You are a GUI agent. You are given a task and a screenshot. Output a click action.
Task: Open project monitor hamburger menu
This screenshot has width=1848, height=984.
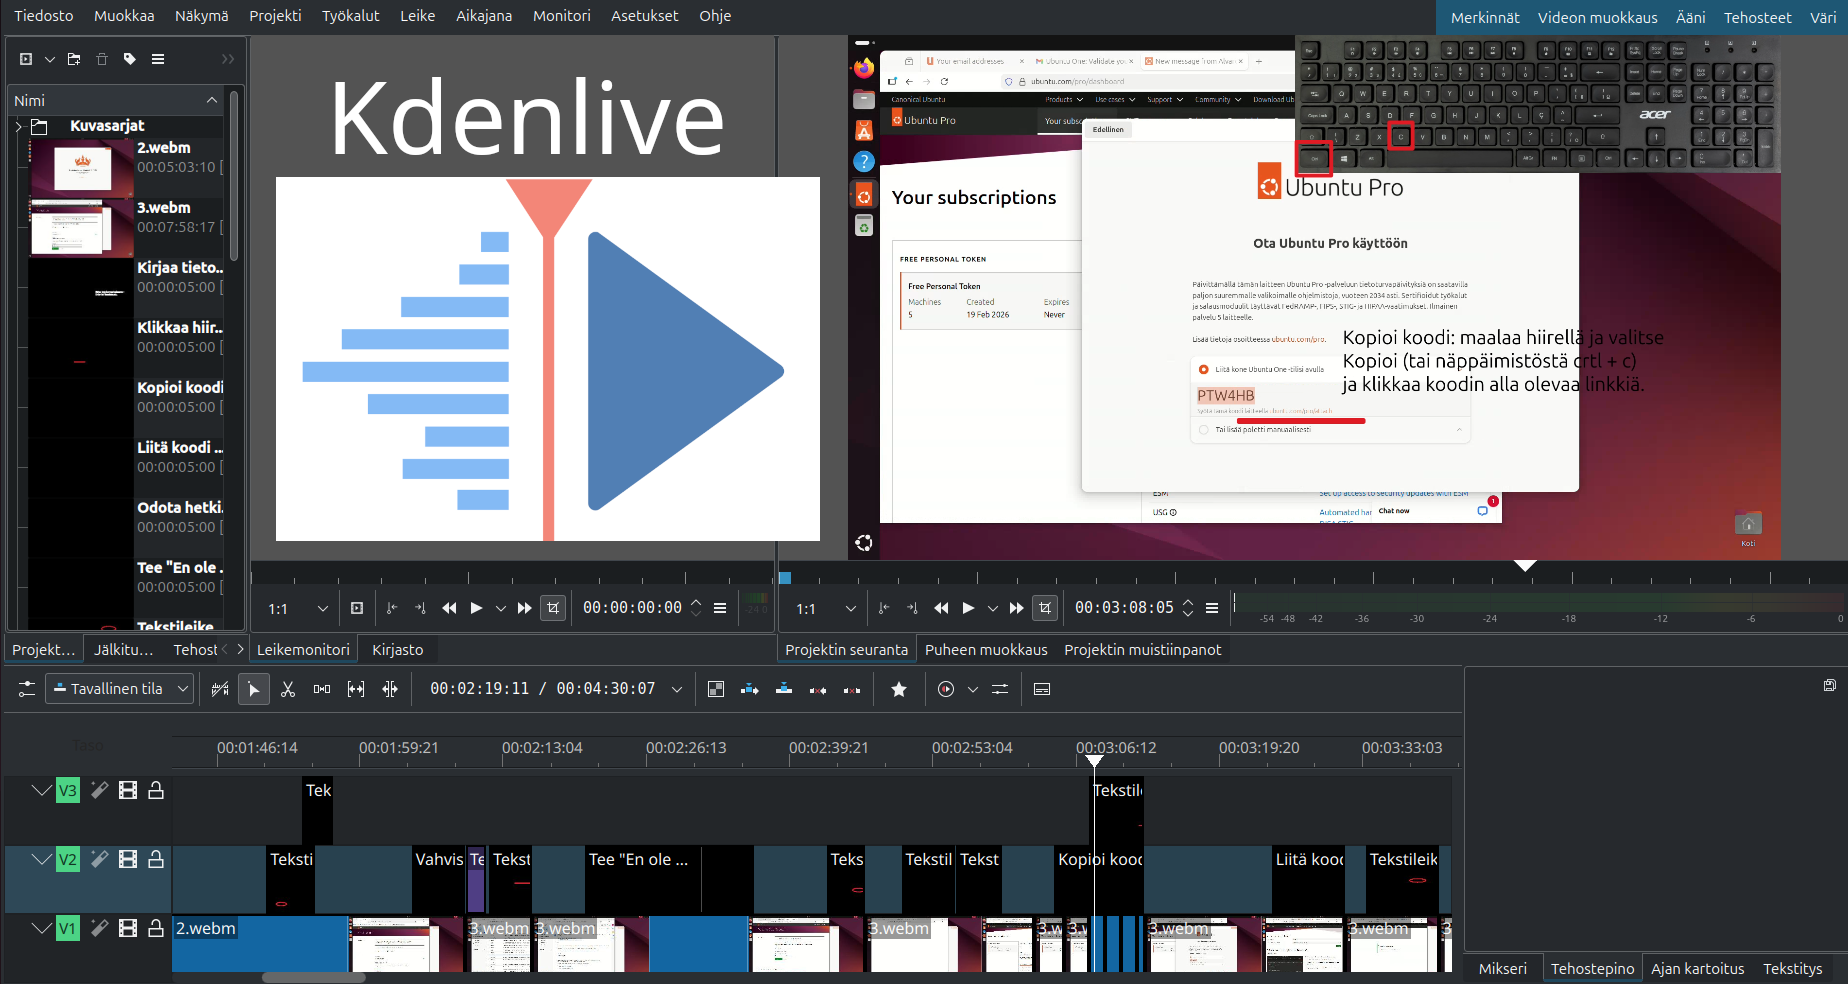pyautogui.click(x=1212, y=608)
